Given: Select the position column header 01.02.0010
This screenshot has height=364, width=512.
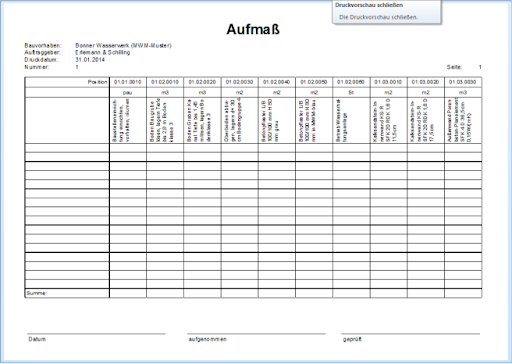Looking at the screenshot, I should pos(165,82).
